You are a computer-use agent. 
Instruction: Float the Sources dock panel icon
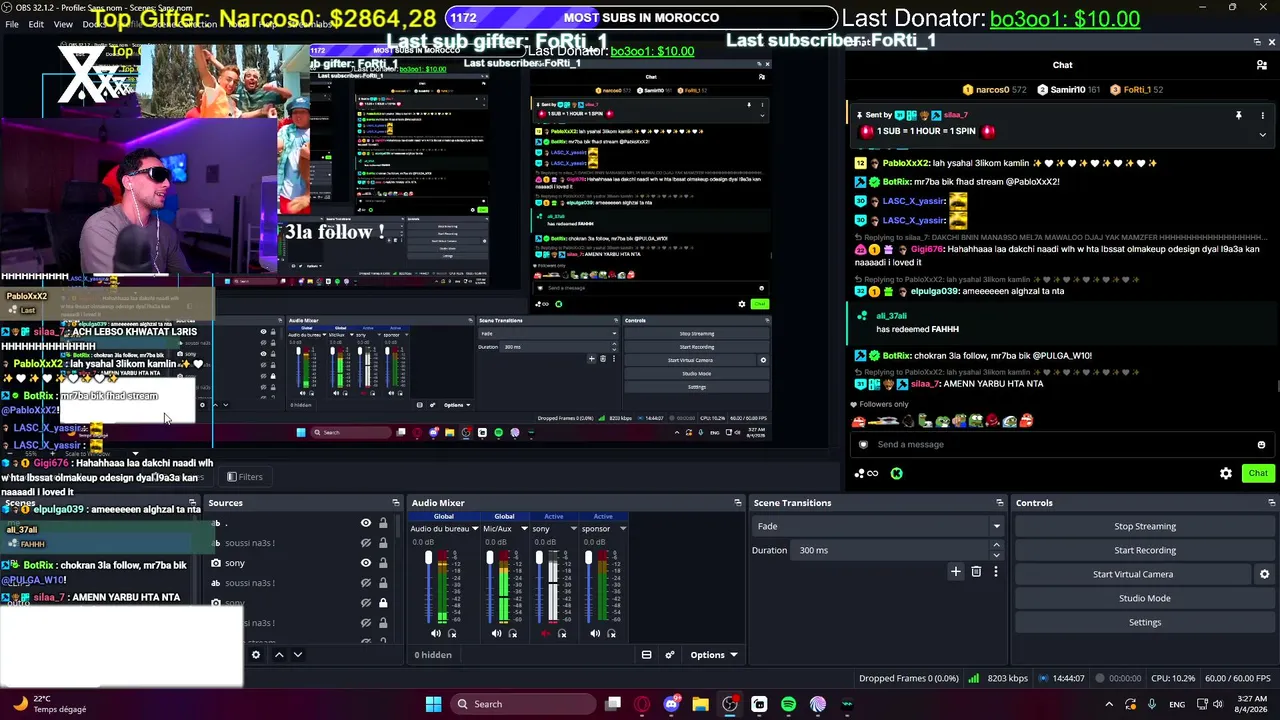pyautogui.click(x=395, y=503)
